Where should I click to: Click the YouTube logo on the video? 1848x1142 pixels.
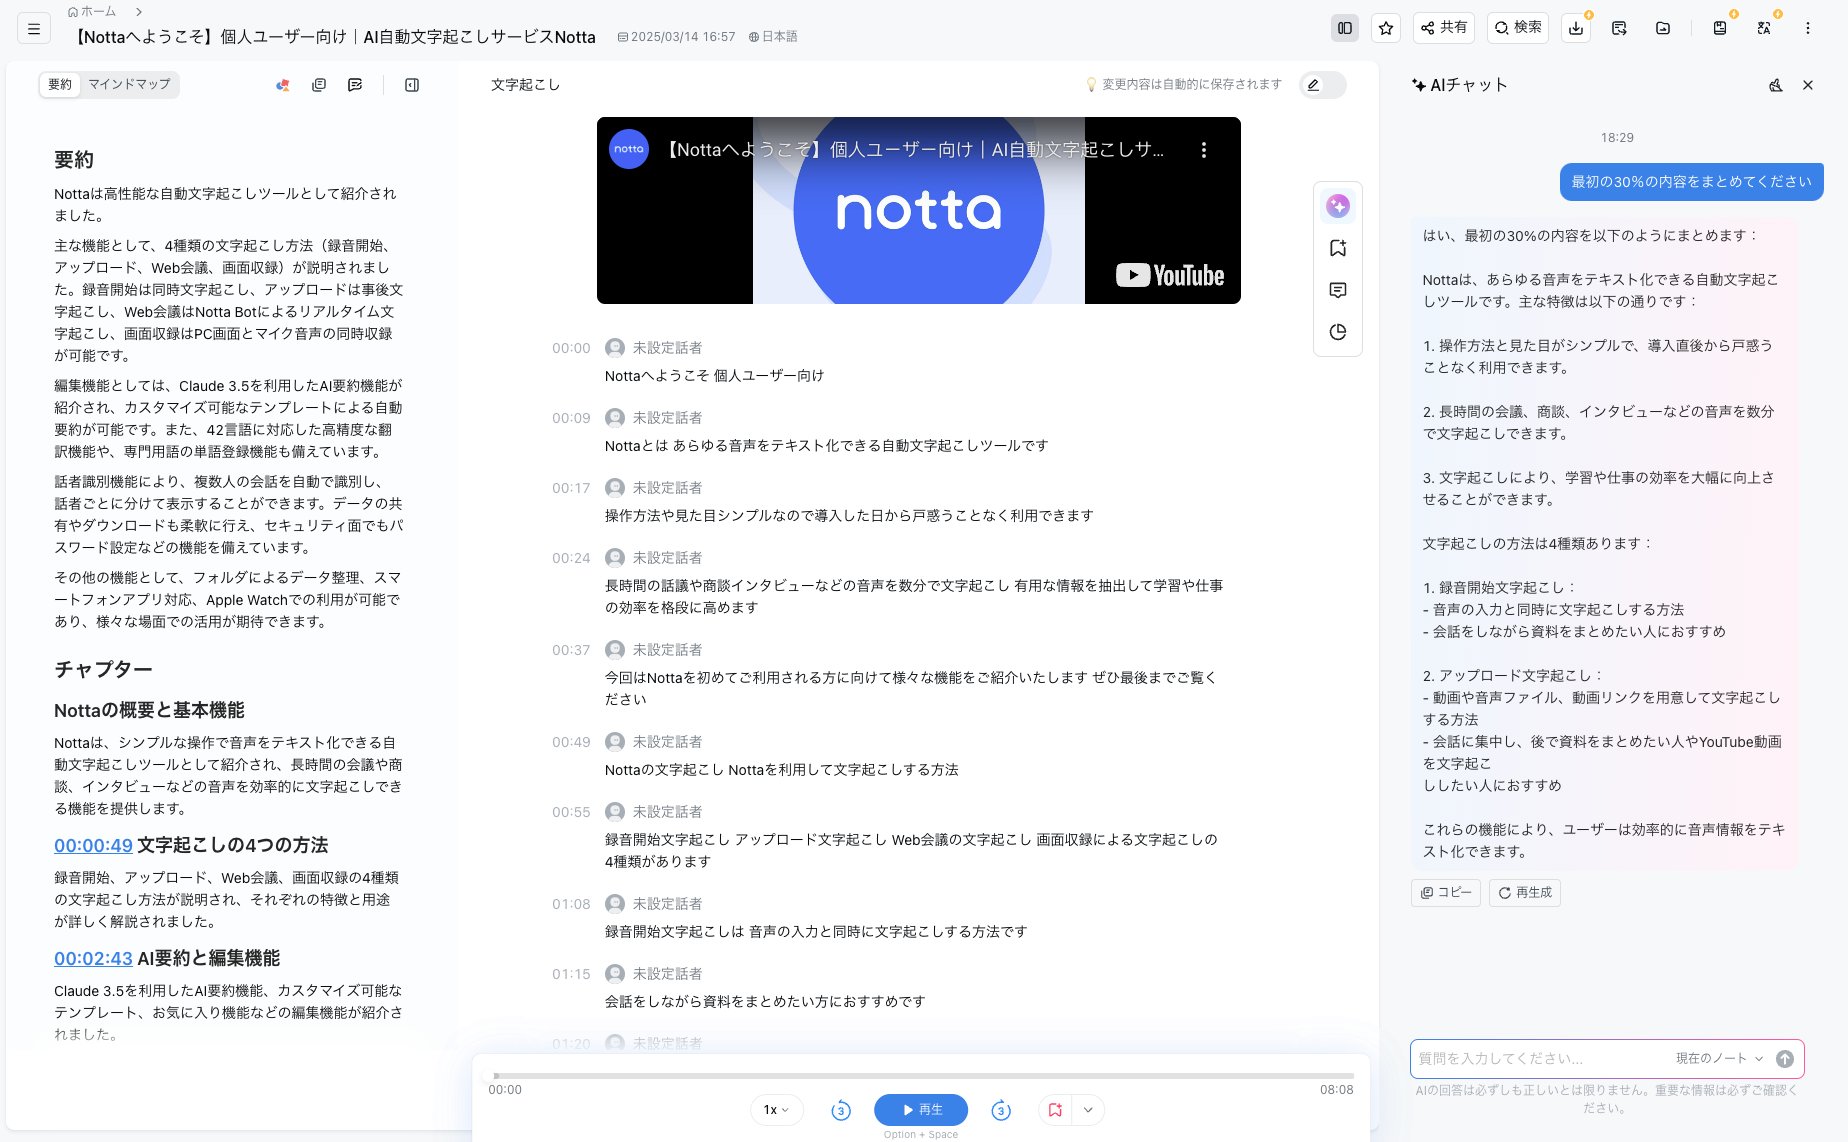click(x=1169, y=276)
